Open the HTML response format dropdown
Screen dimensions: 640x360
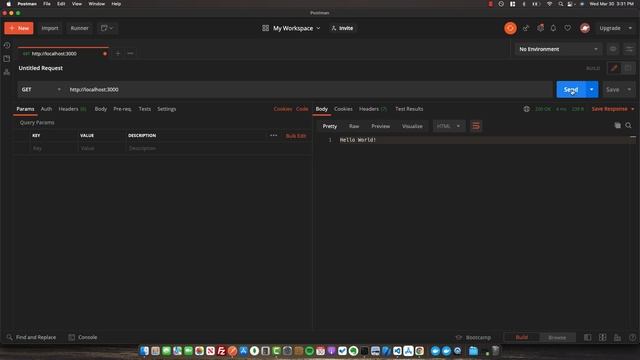[x=448, y=126]
